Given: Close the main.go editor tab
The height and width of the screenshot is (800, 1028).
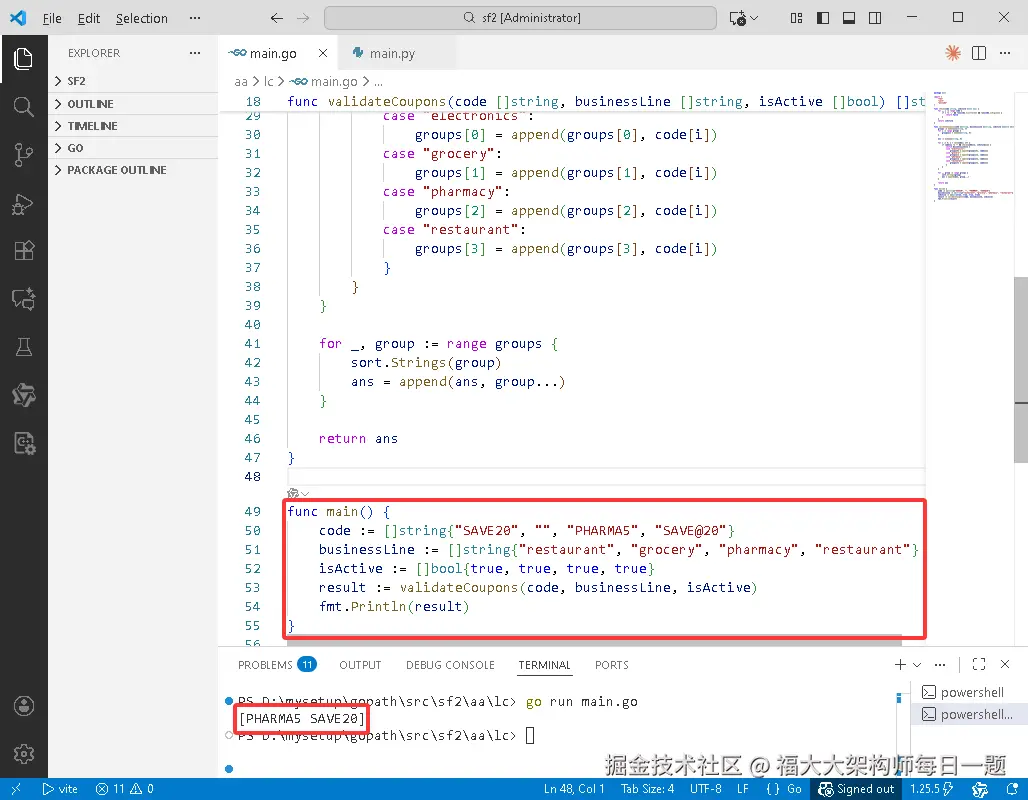Looking at the screenshot, I should pos(323,53).
